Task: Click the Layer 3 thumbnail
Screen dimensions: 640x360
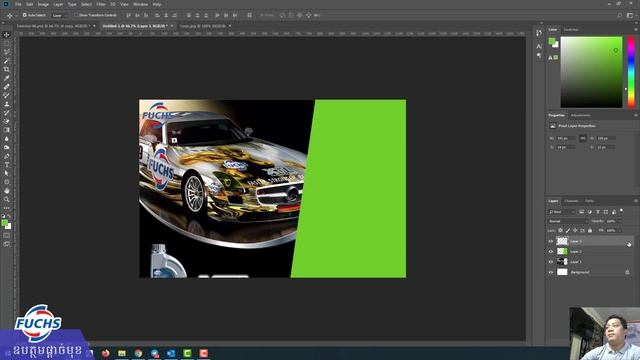Action: coord(562,241)
